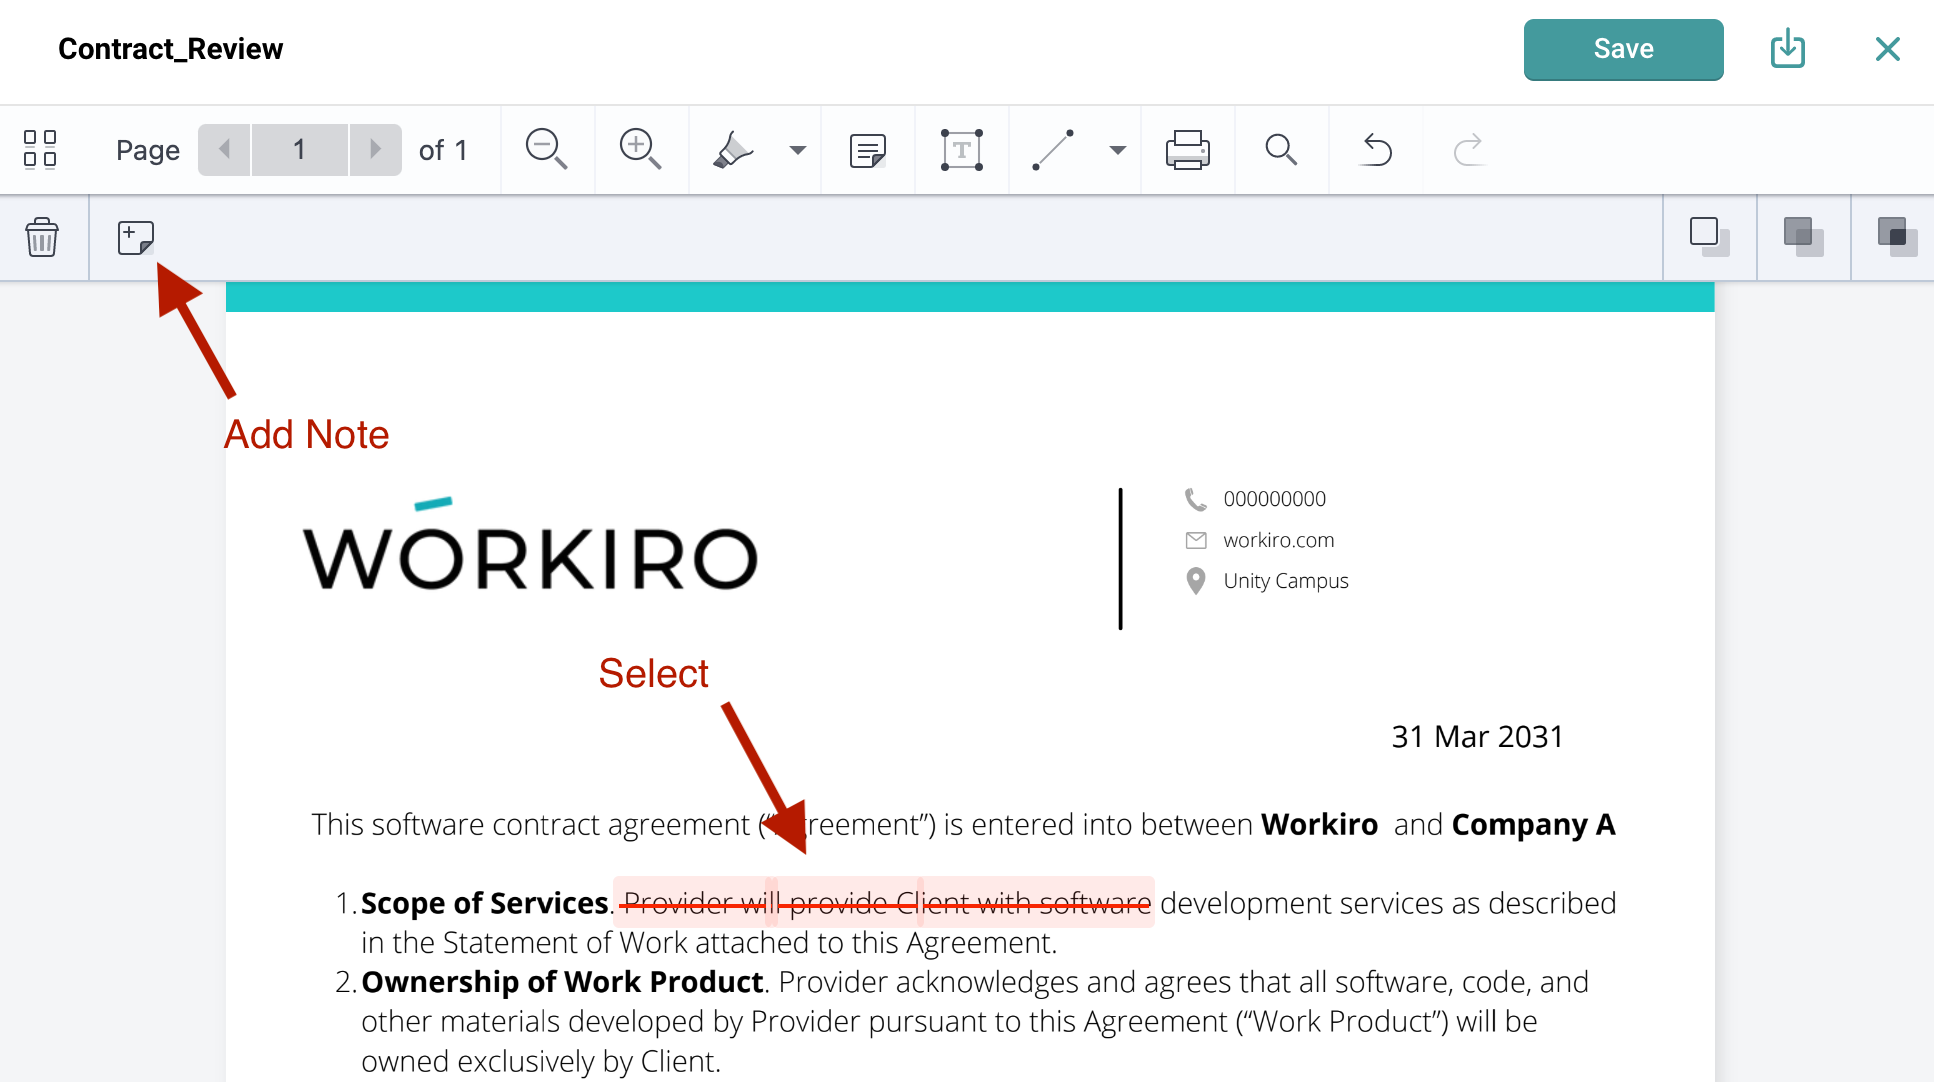Viewport: 1934px width, 1082px height.
Task: Open document search
Action: tap(1281, 150)
